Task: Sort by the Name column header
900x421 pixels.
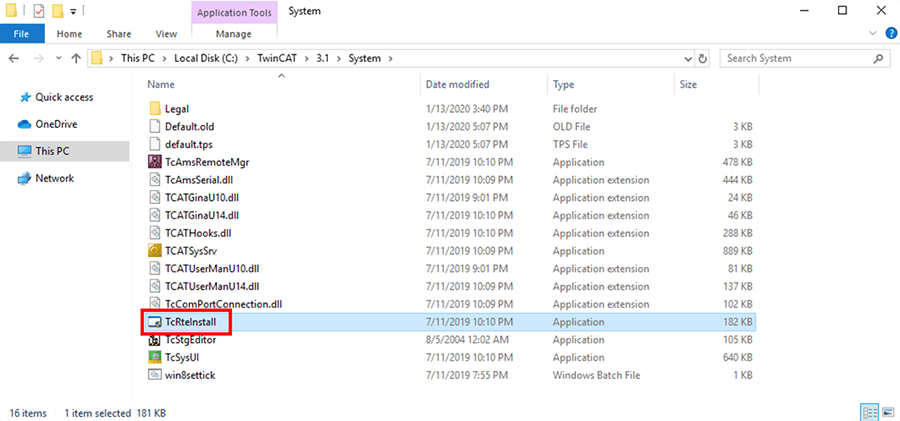Action: pos(161,84)
